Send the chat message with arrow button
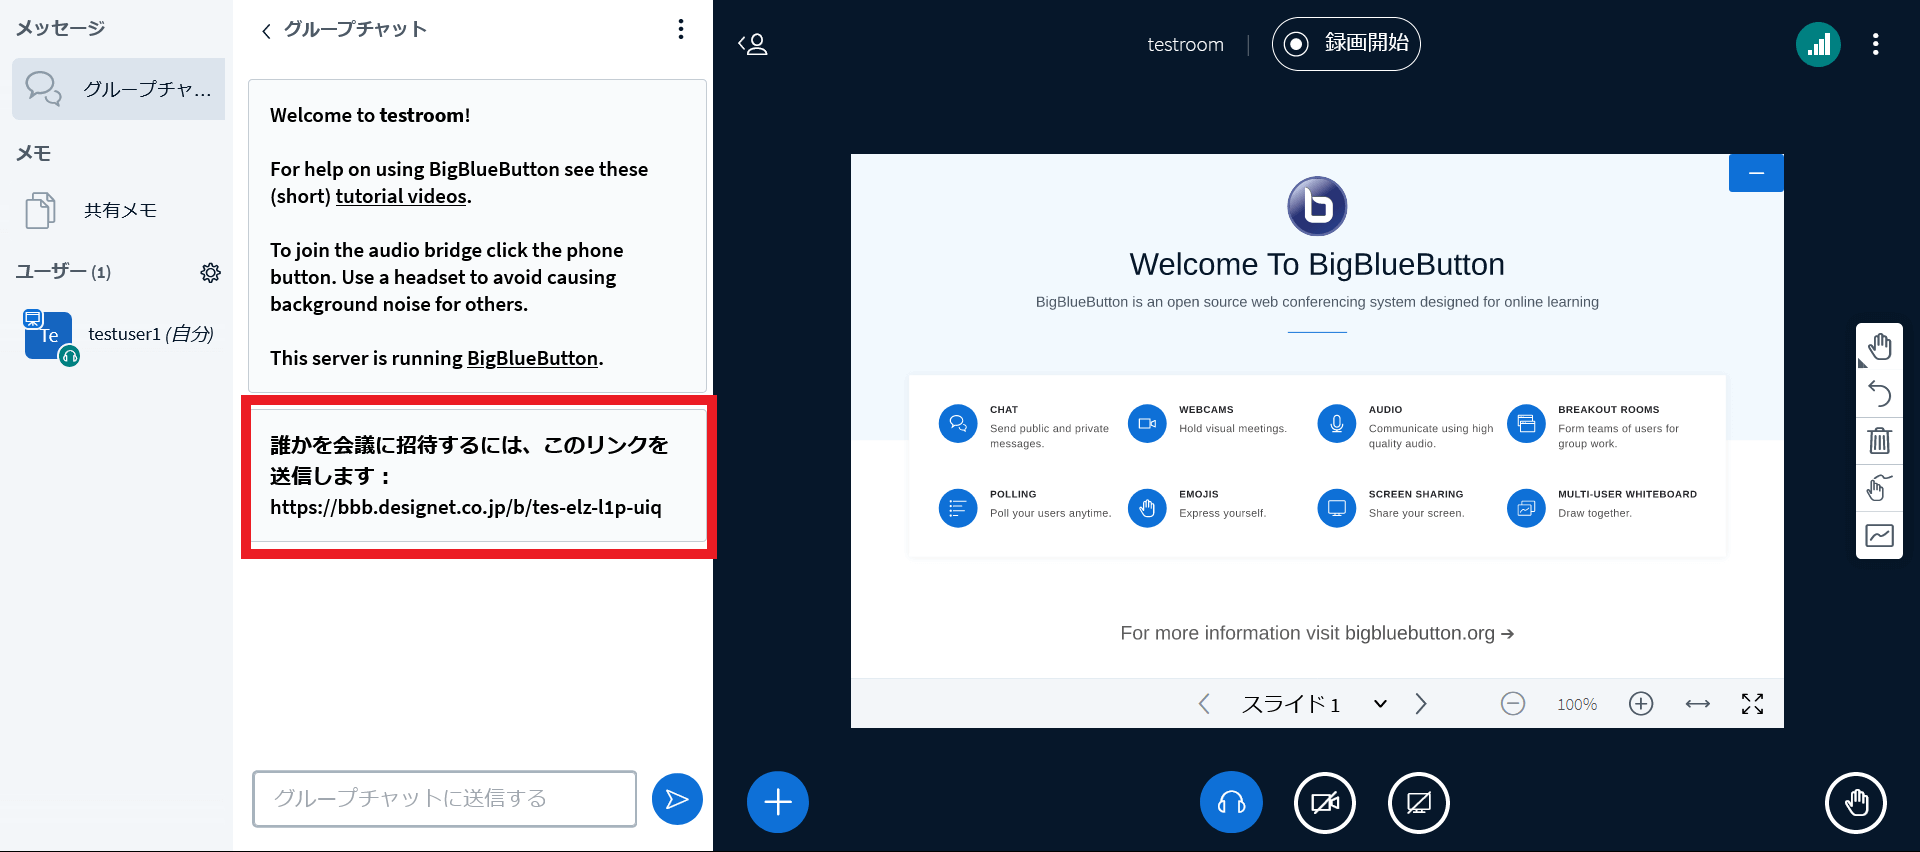The width and height of the screenshot is (1920, 852). coord(677,799)
